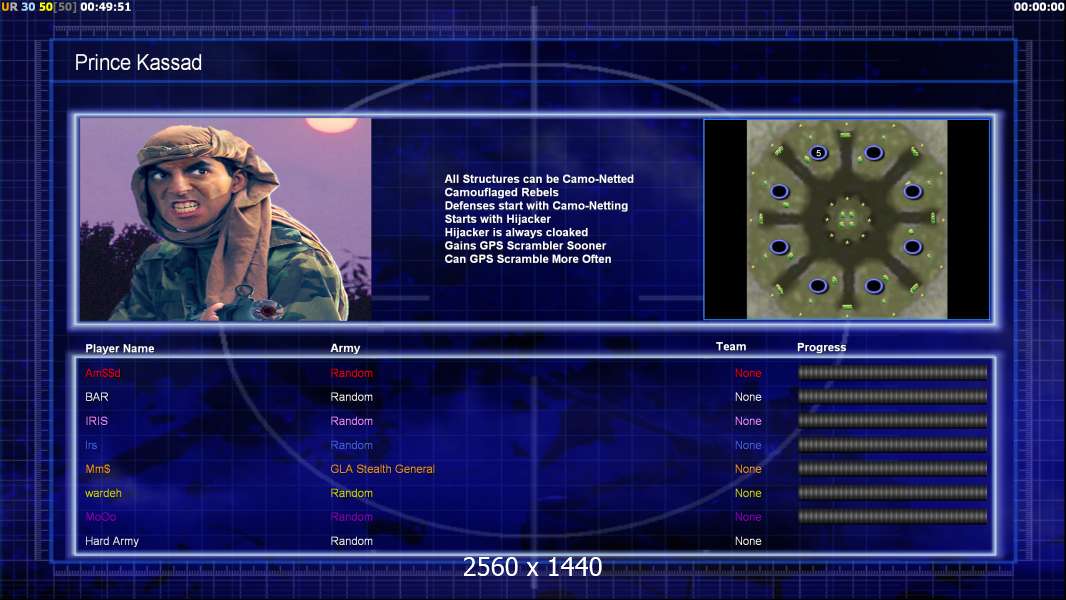The width and height of the screenshot is (1066, 600).
Task: Click the first row's loading progress bar
Action: [x=893, y=372]
